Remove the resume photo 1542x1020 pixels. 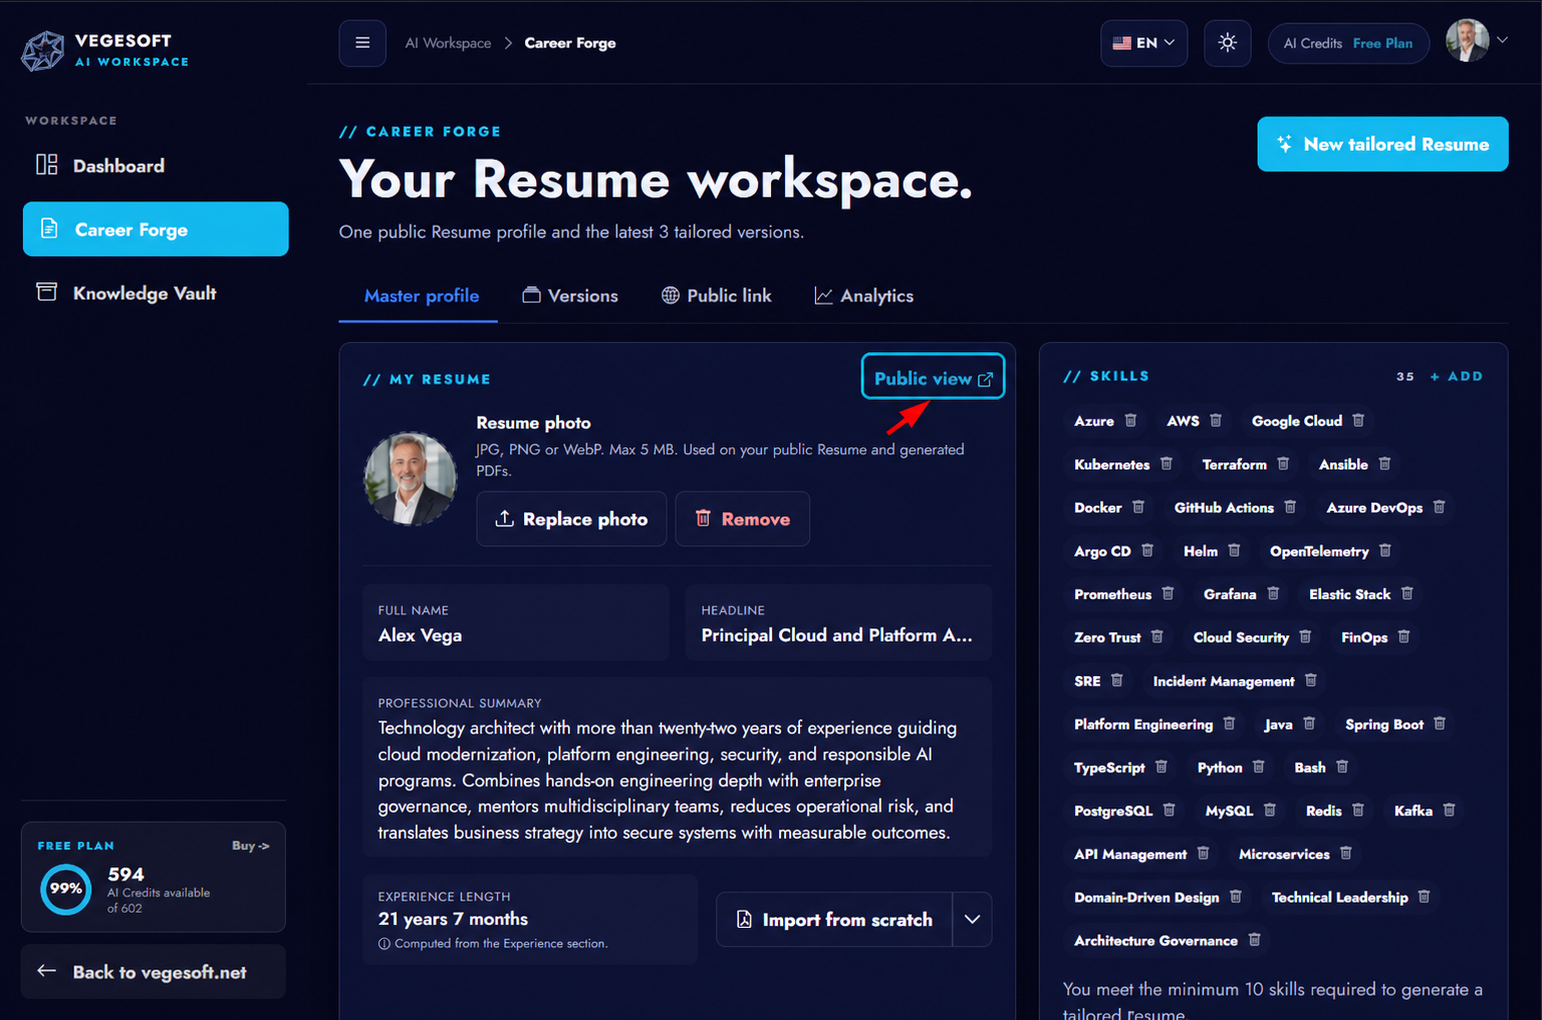click(742, 519)
